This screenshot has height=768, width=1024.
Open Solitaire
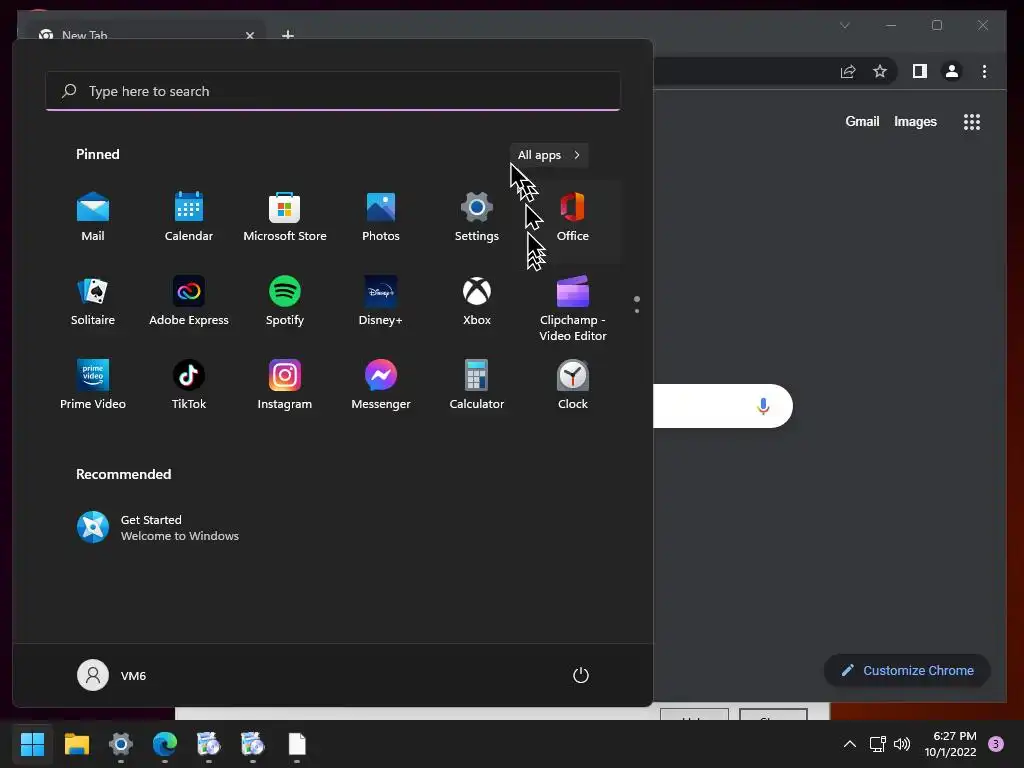tap(93, 301)
